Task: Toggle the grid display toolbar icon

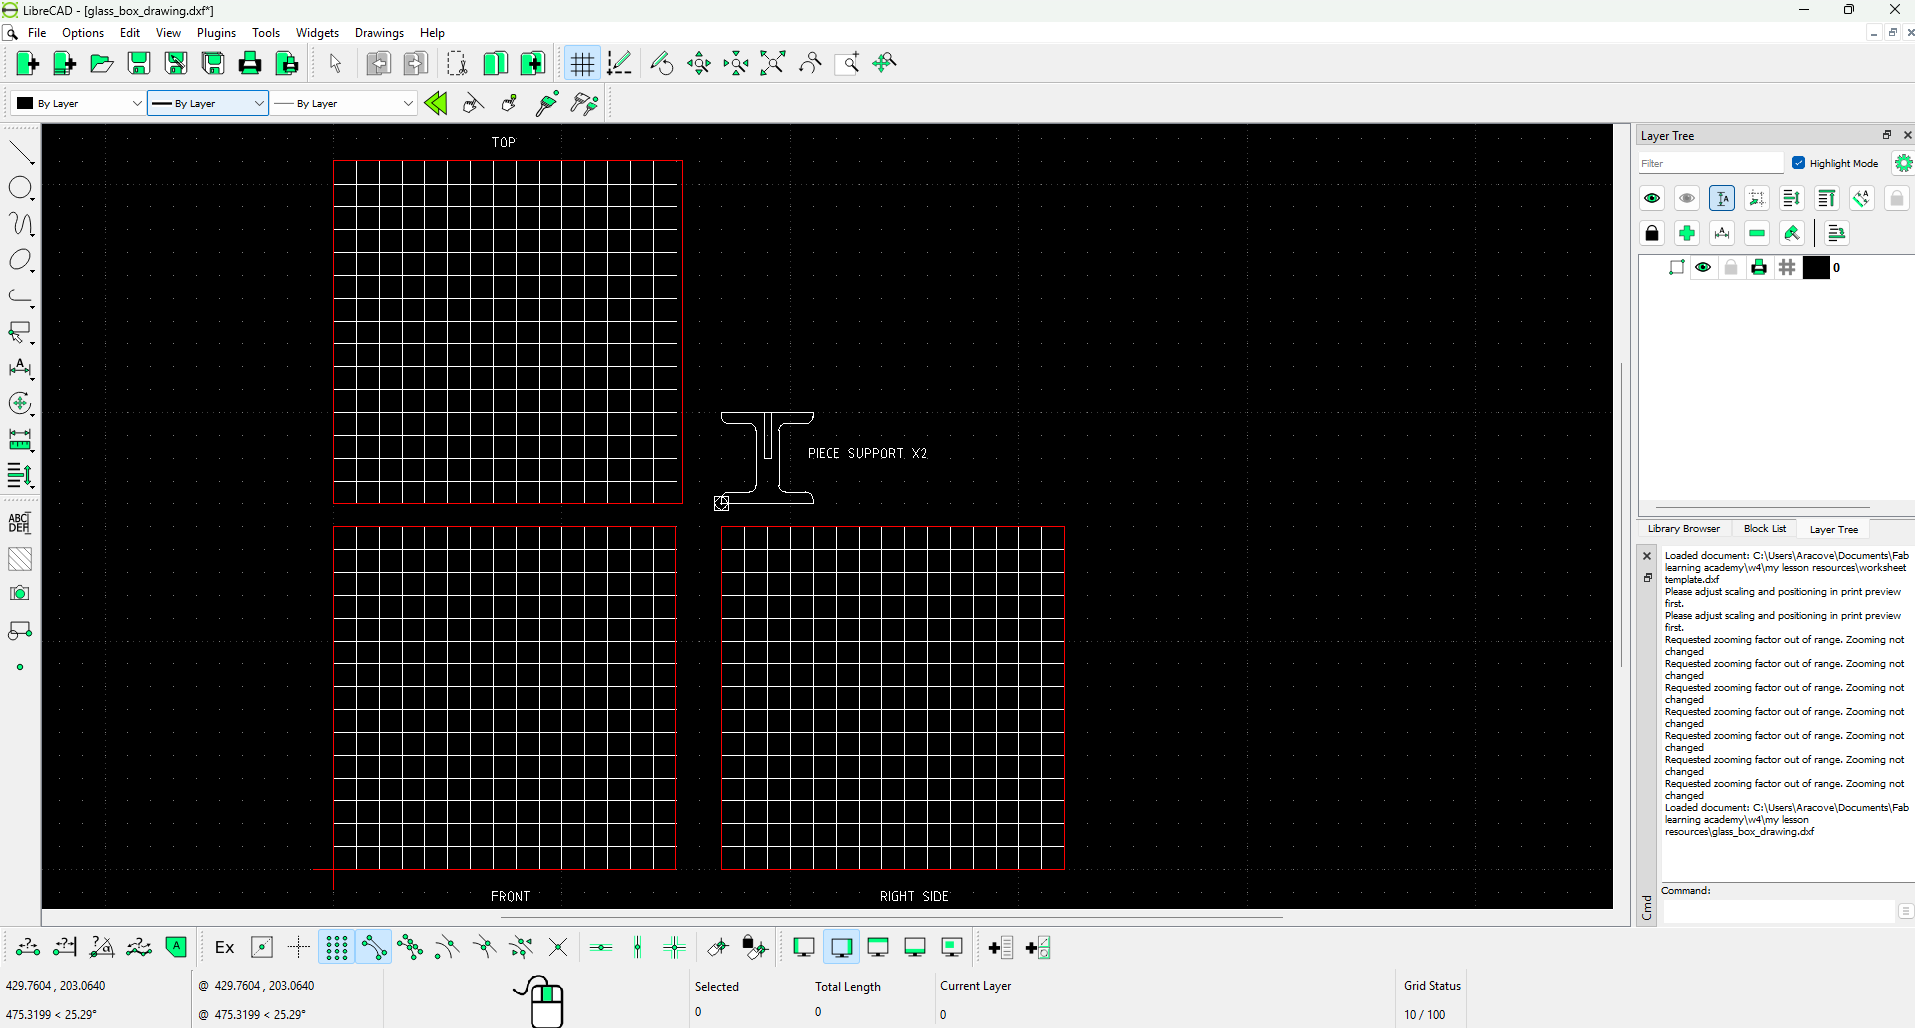Action: click(x=582, y=64)
